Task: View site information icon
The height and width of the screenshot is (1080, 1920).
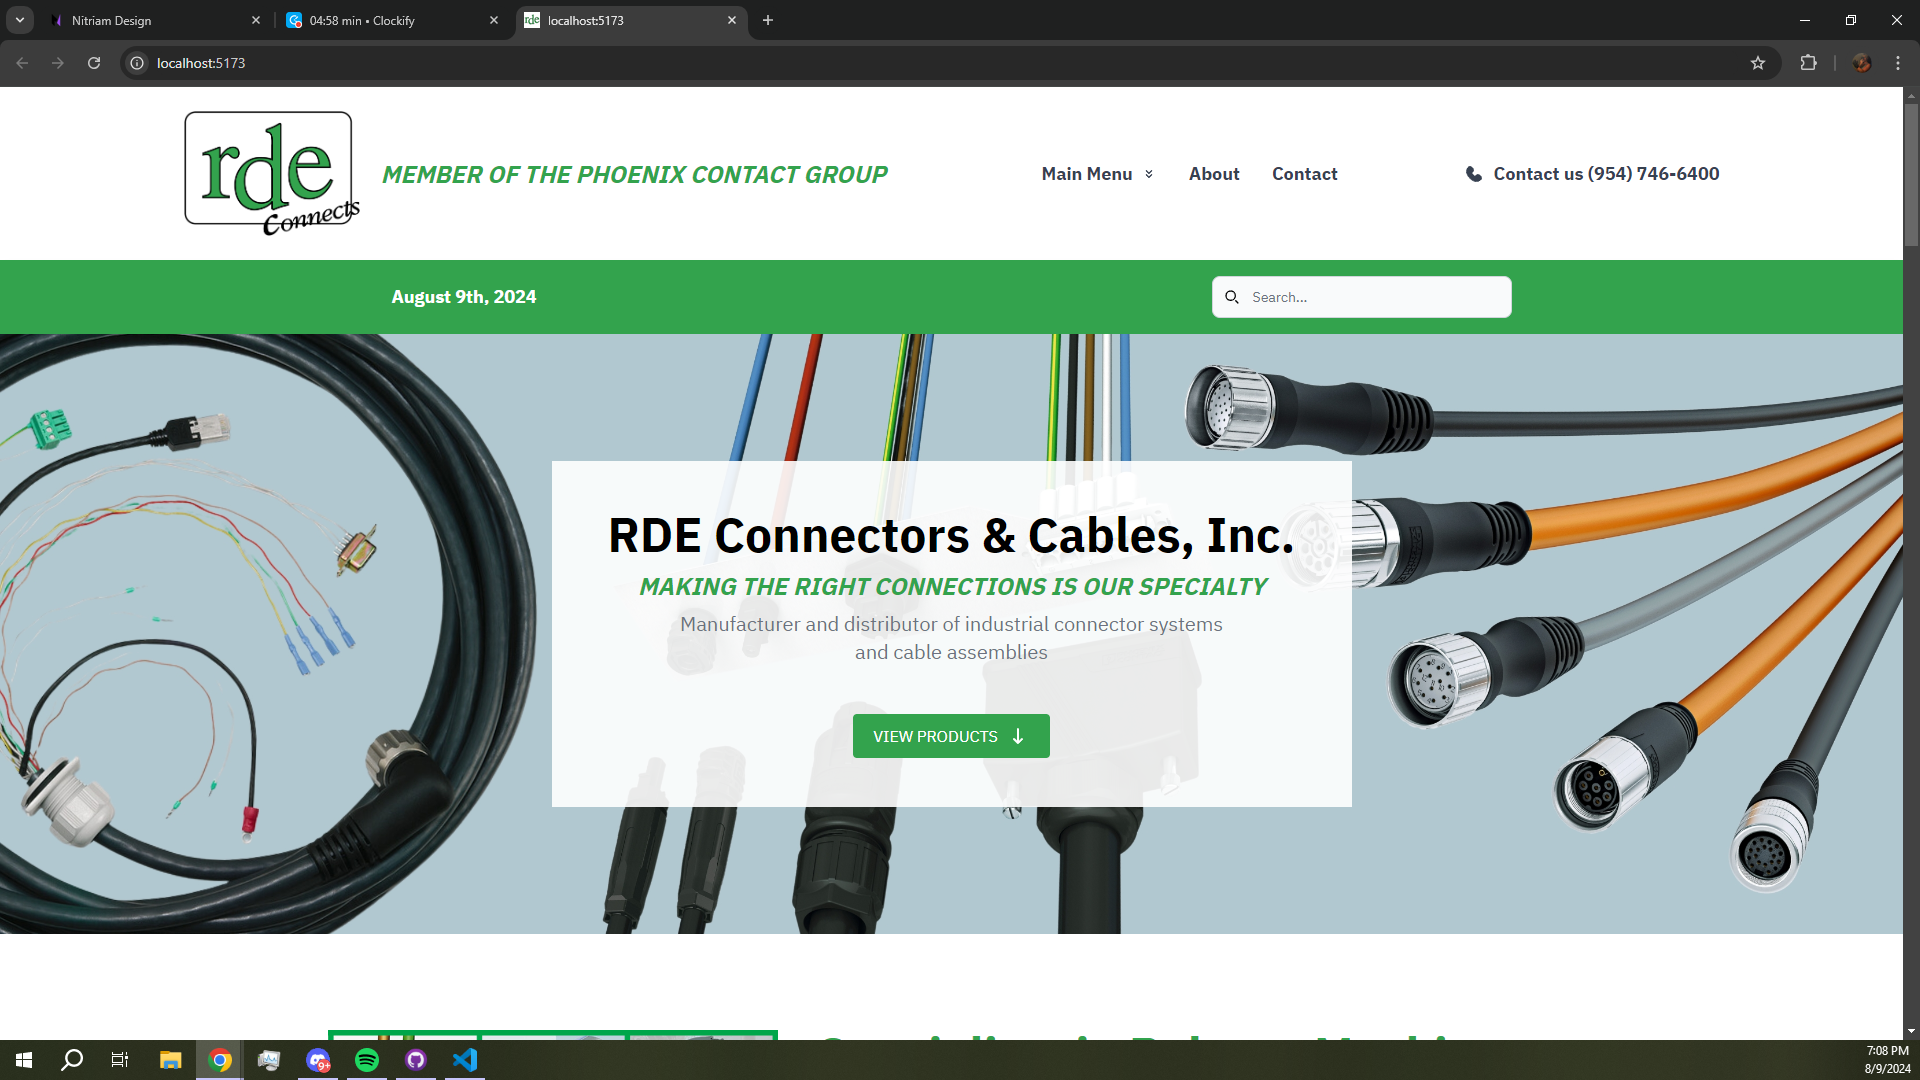Action: point(137,63)
